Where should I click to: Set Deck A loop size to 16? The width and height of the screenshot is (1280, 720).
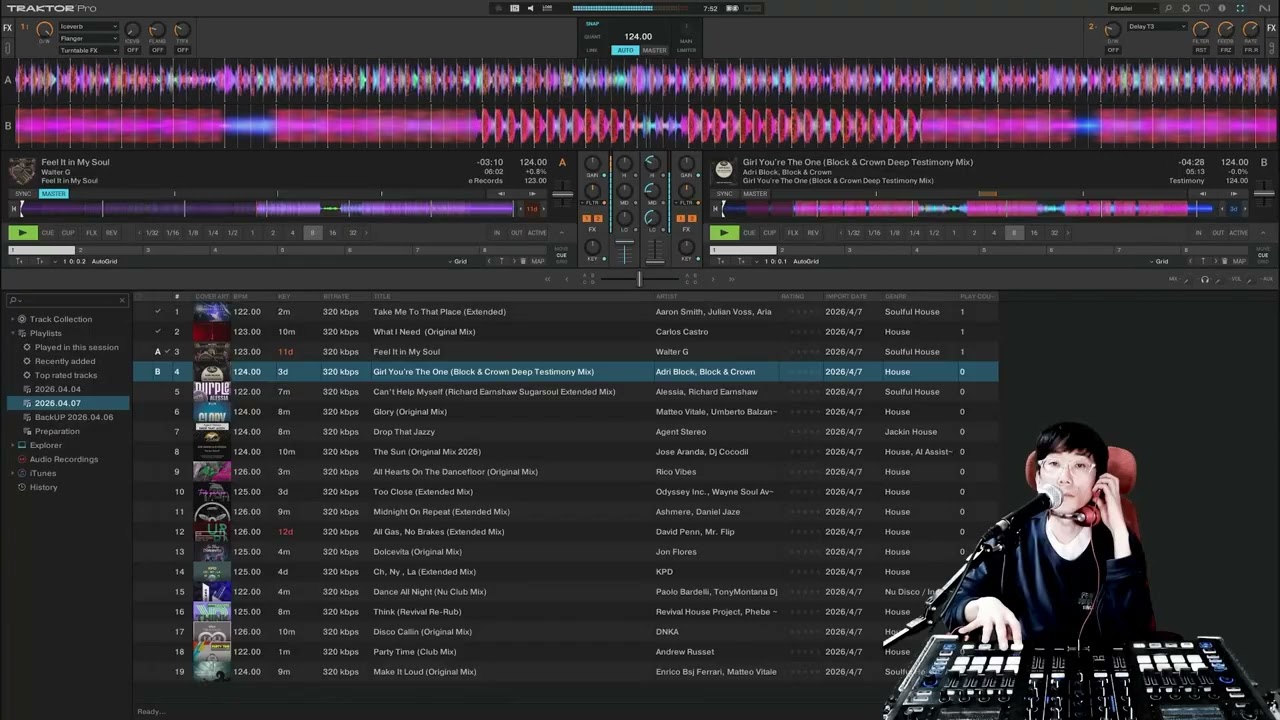point(332,233)
